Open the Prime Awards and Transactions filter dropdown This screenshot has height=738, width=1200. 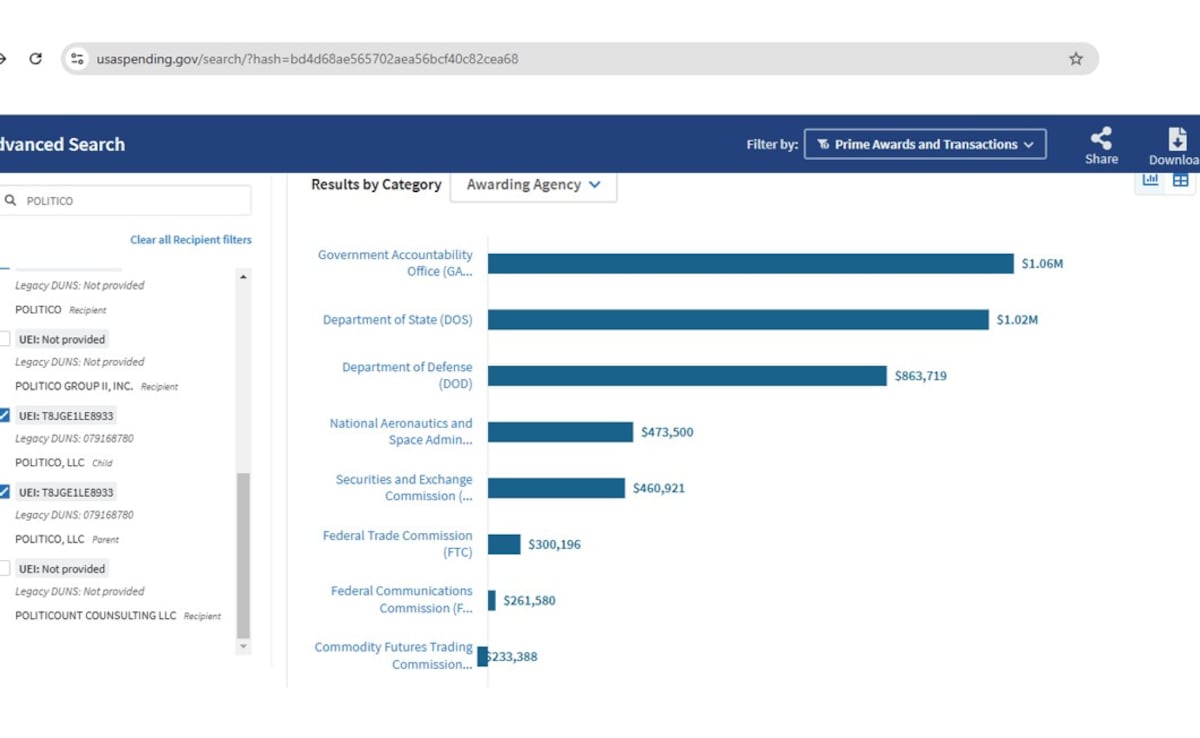pyautogui.click(x=925, y=144)
